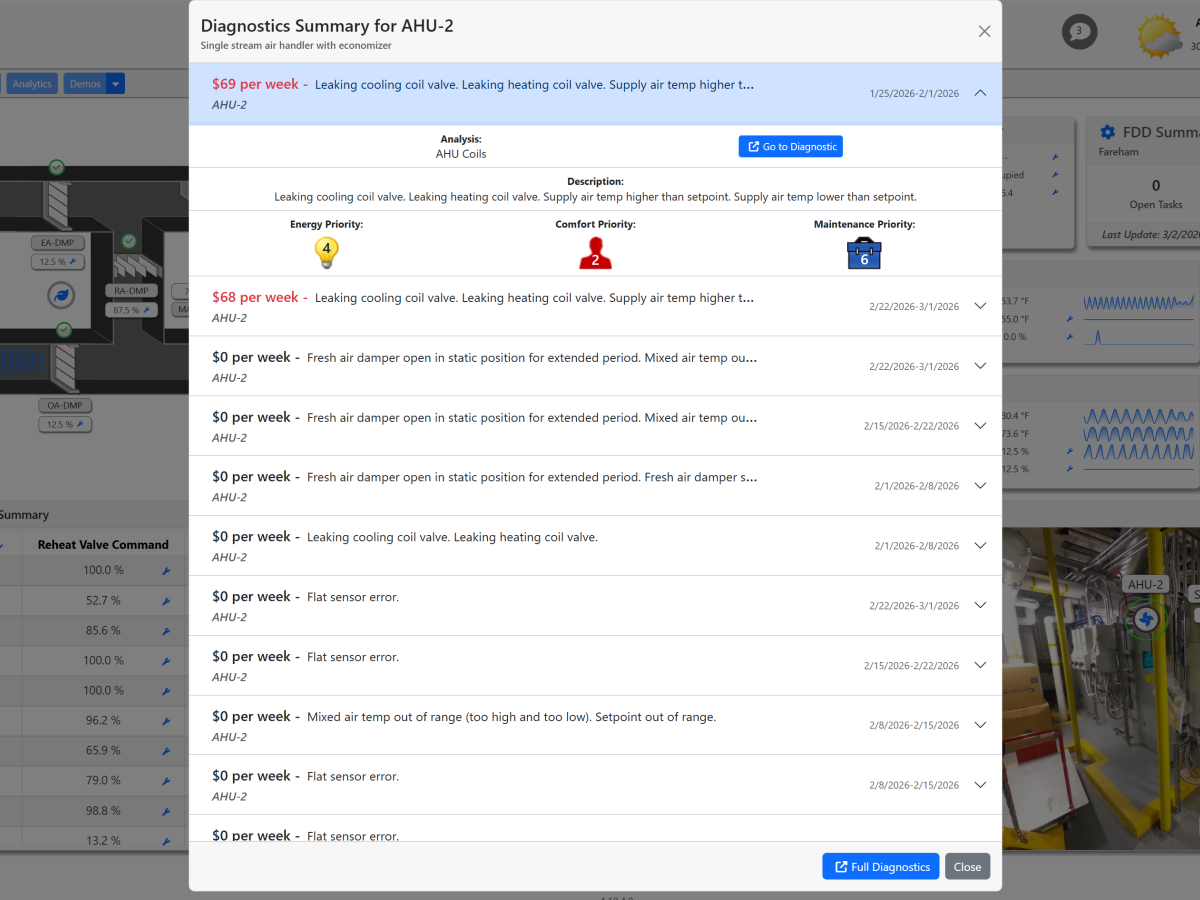
Task: Collapse the $69 per week diagnostic row
Action: (x=980, y=93)
